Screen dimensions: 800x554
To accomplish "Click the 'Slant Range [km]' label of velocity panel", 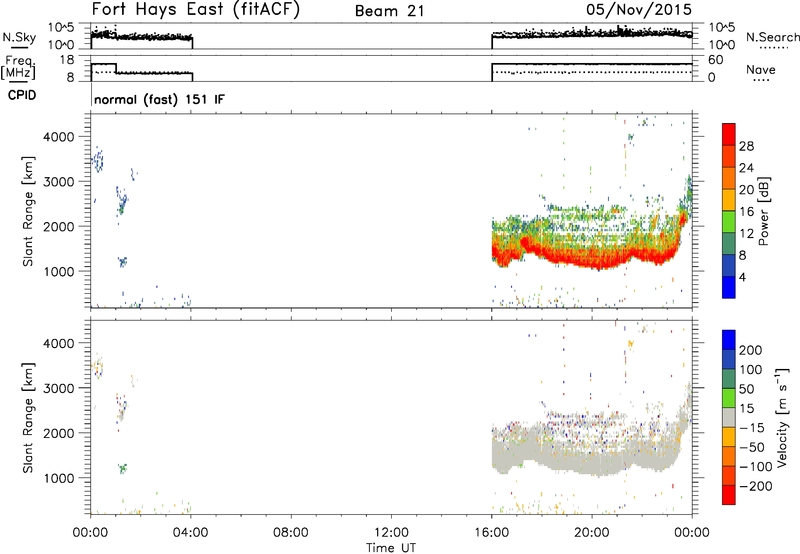I will (x=29, y=417).
